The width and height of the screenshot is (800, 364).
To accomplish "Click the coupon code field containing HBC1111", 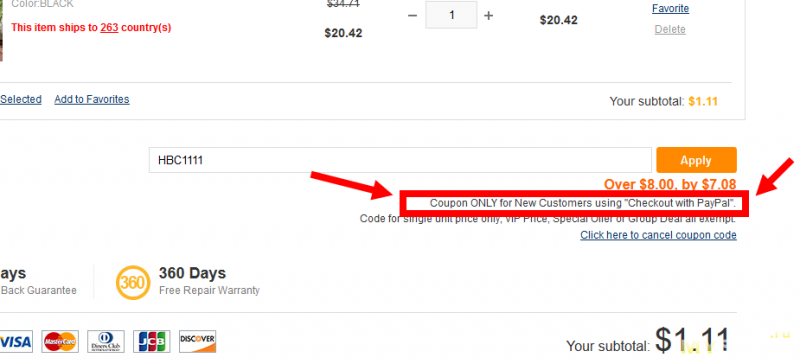I will (401, 160).
